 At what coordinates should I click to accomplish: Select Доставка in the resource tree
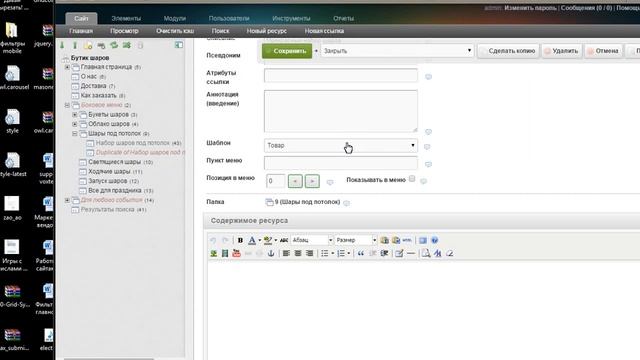point(93,86)
